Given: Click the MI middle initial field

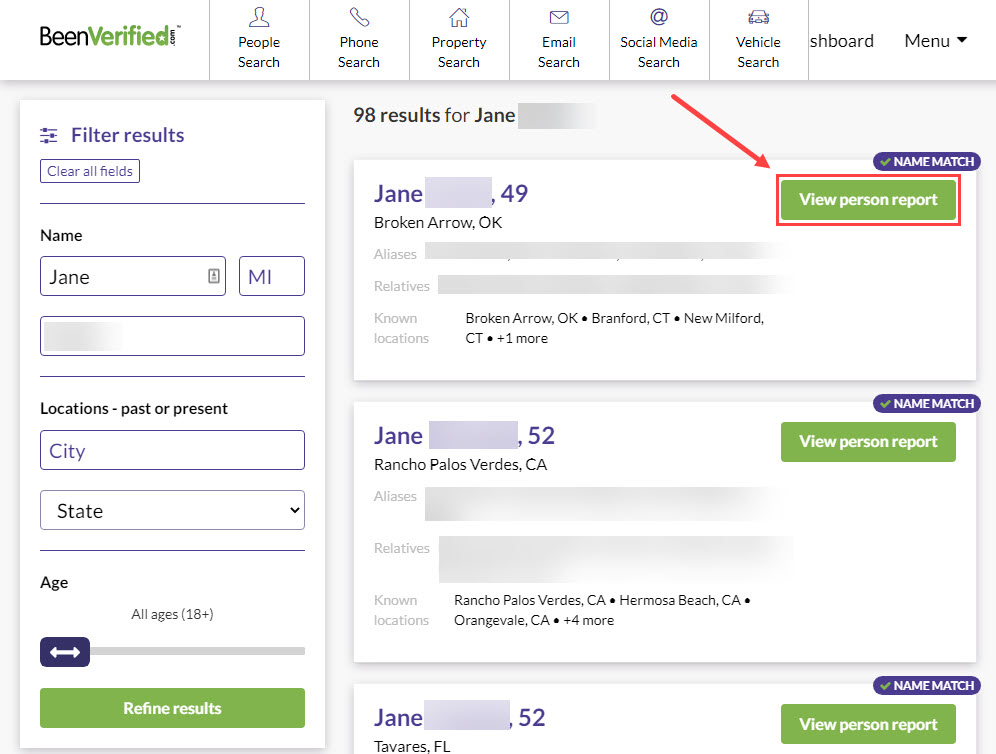Looking at the screenshot, I should (x=272, y=277).
